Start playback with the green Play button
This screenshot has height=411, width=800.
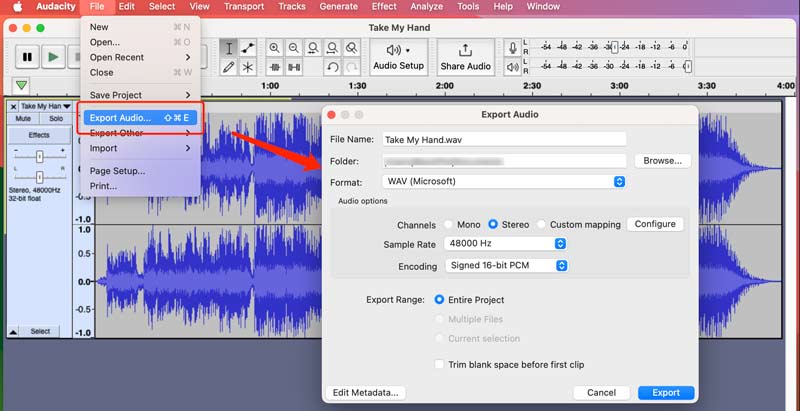tap(53, 57)
